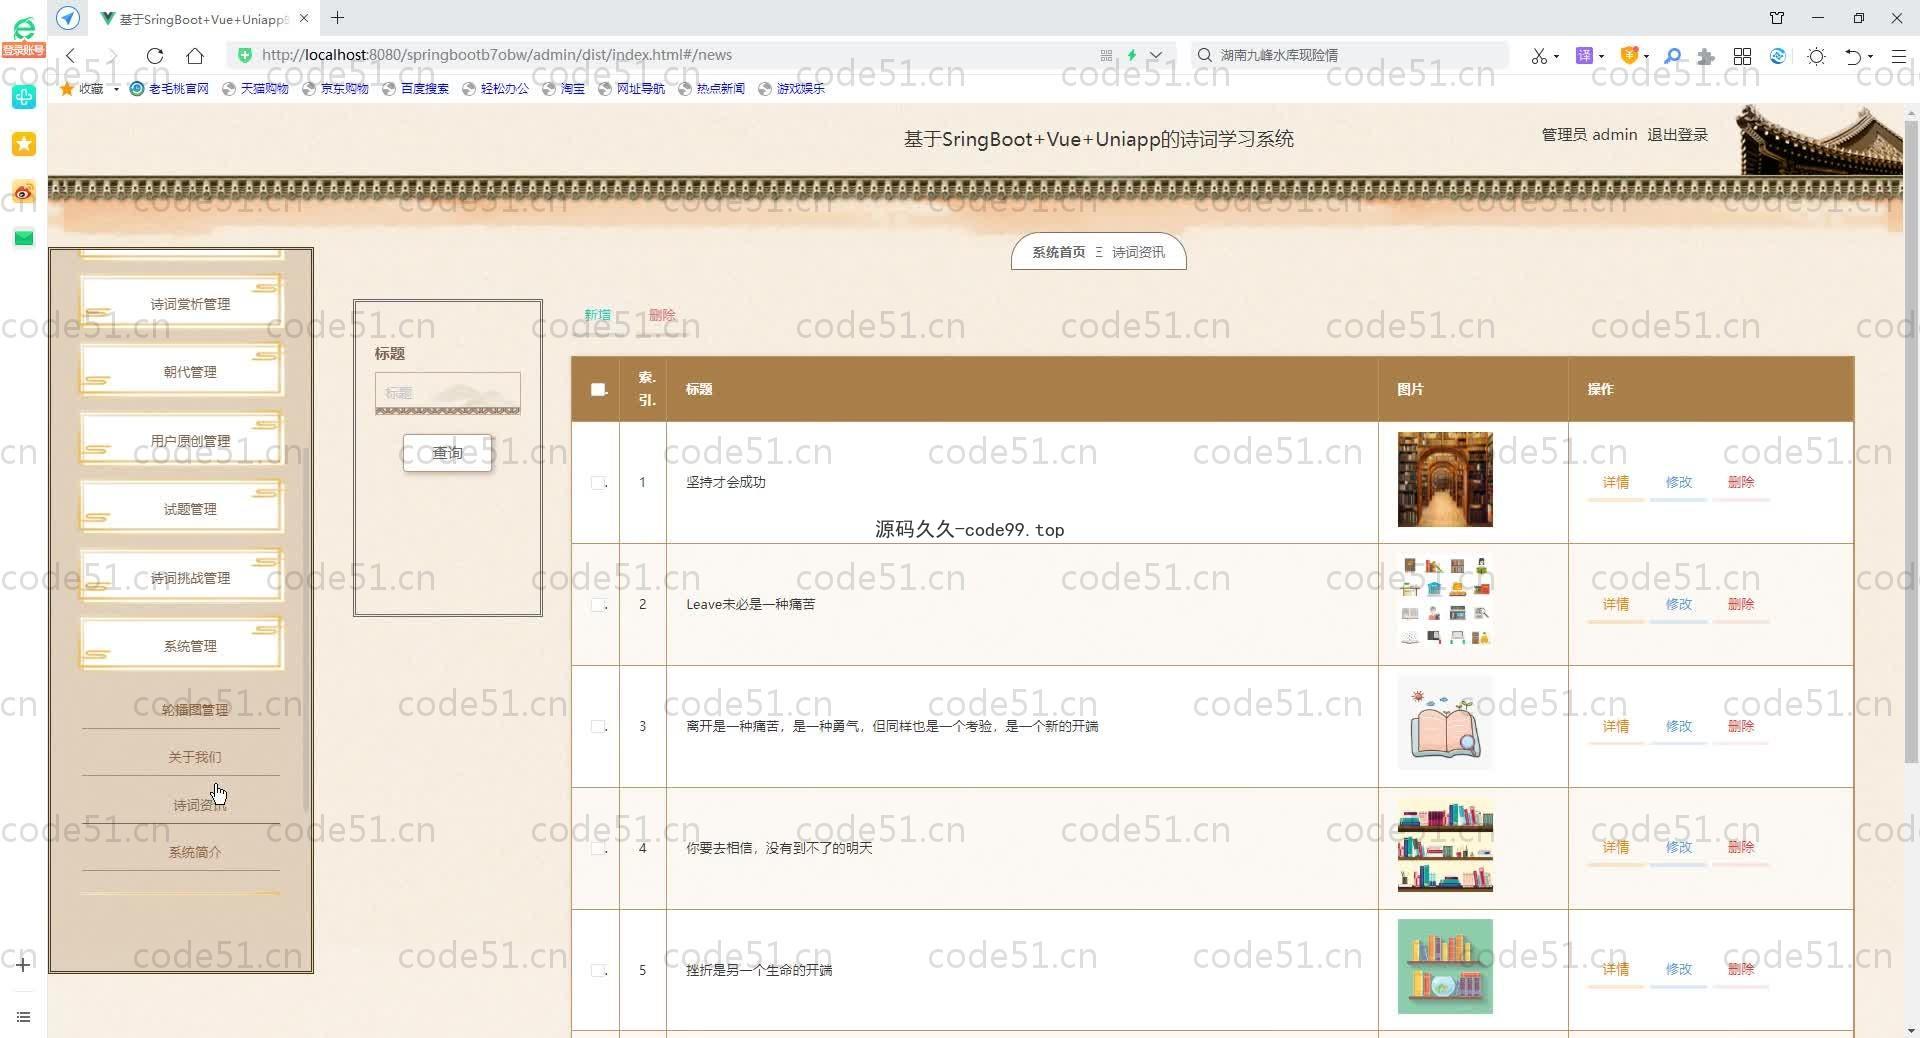
Task: Click the undo arrow toolbar icon
Action: click(x=1853, y=56)
